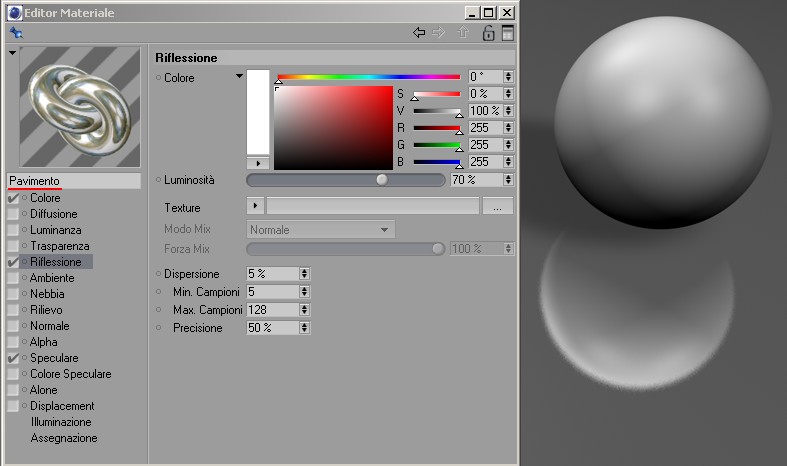
Task: Click the arrow button below white swatch
Action: tap(258, 163)
